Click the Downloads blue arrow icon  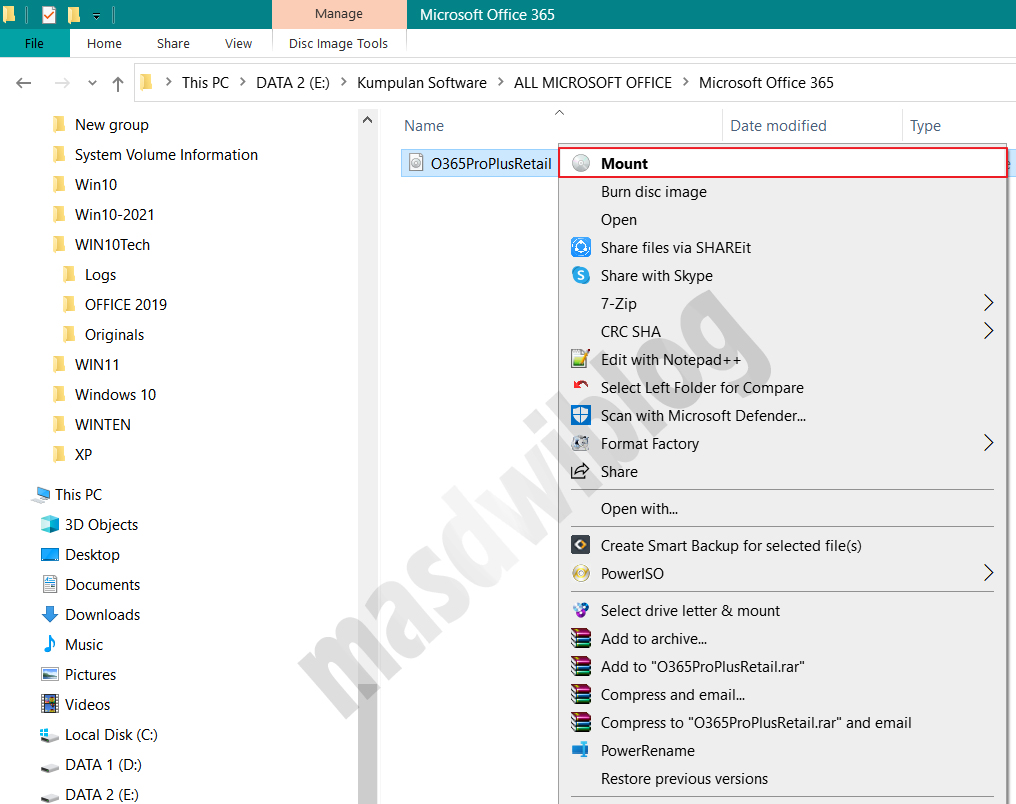coord(50,614)
